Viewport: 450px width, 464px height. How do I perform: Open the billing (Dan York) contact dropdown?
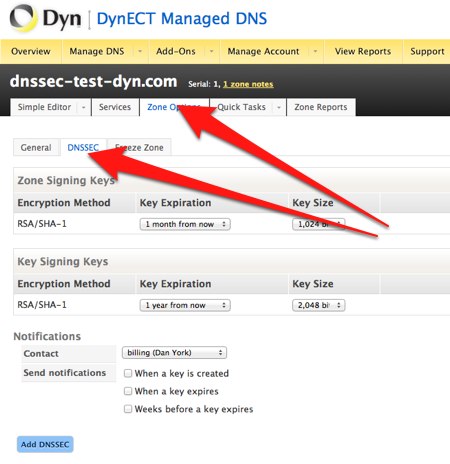(x=174, y=353)
